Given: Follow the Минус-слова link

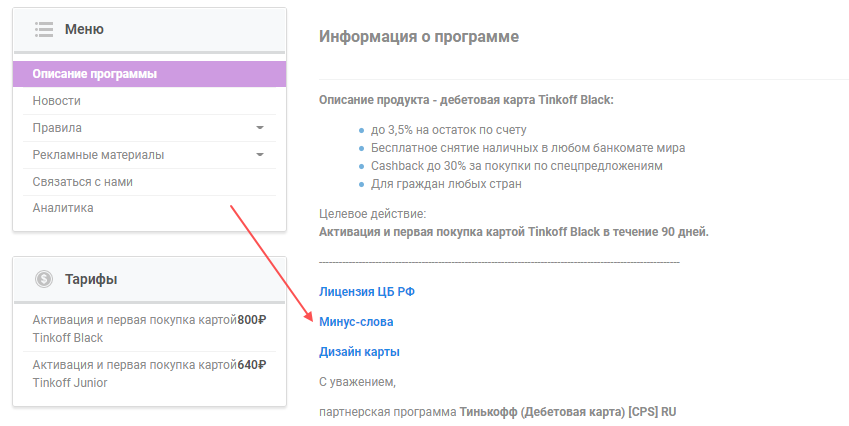Looking at the screenshot, I should click(356, 322).
